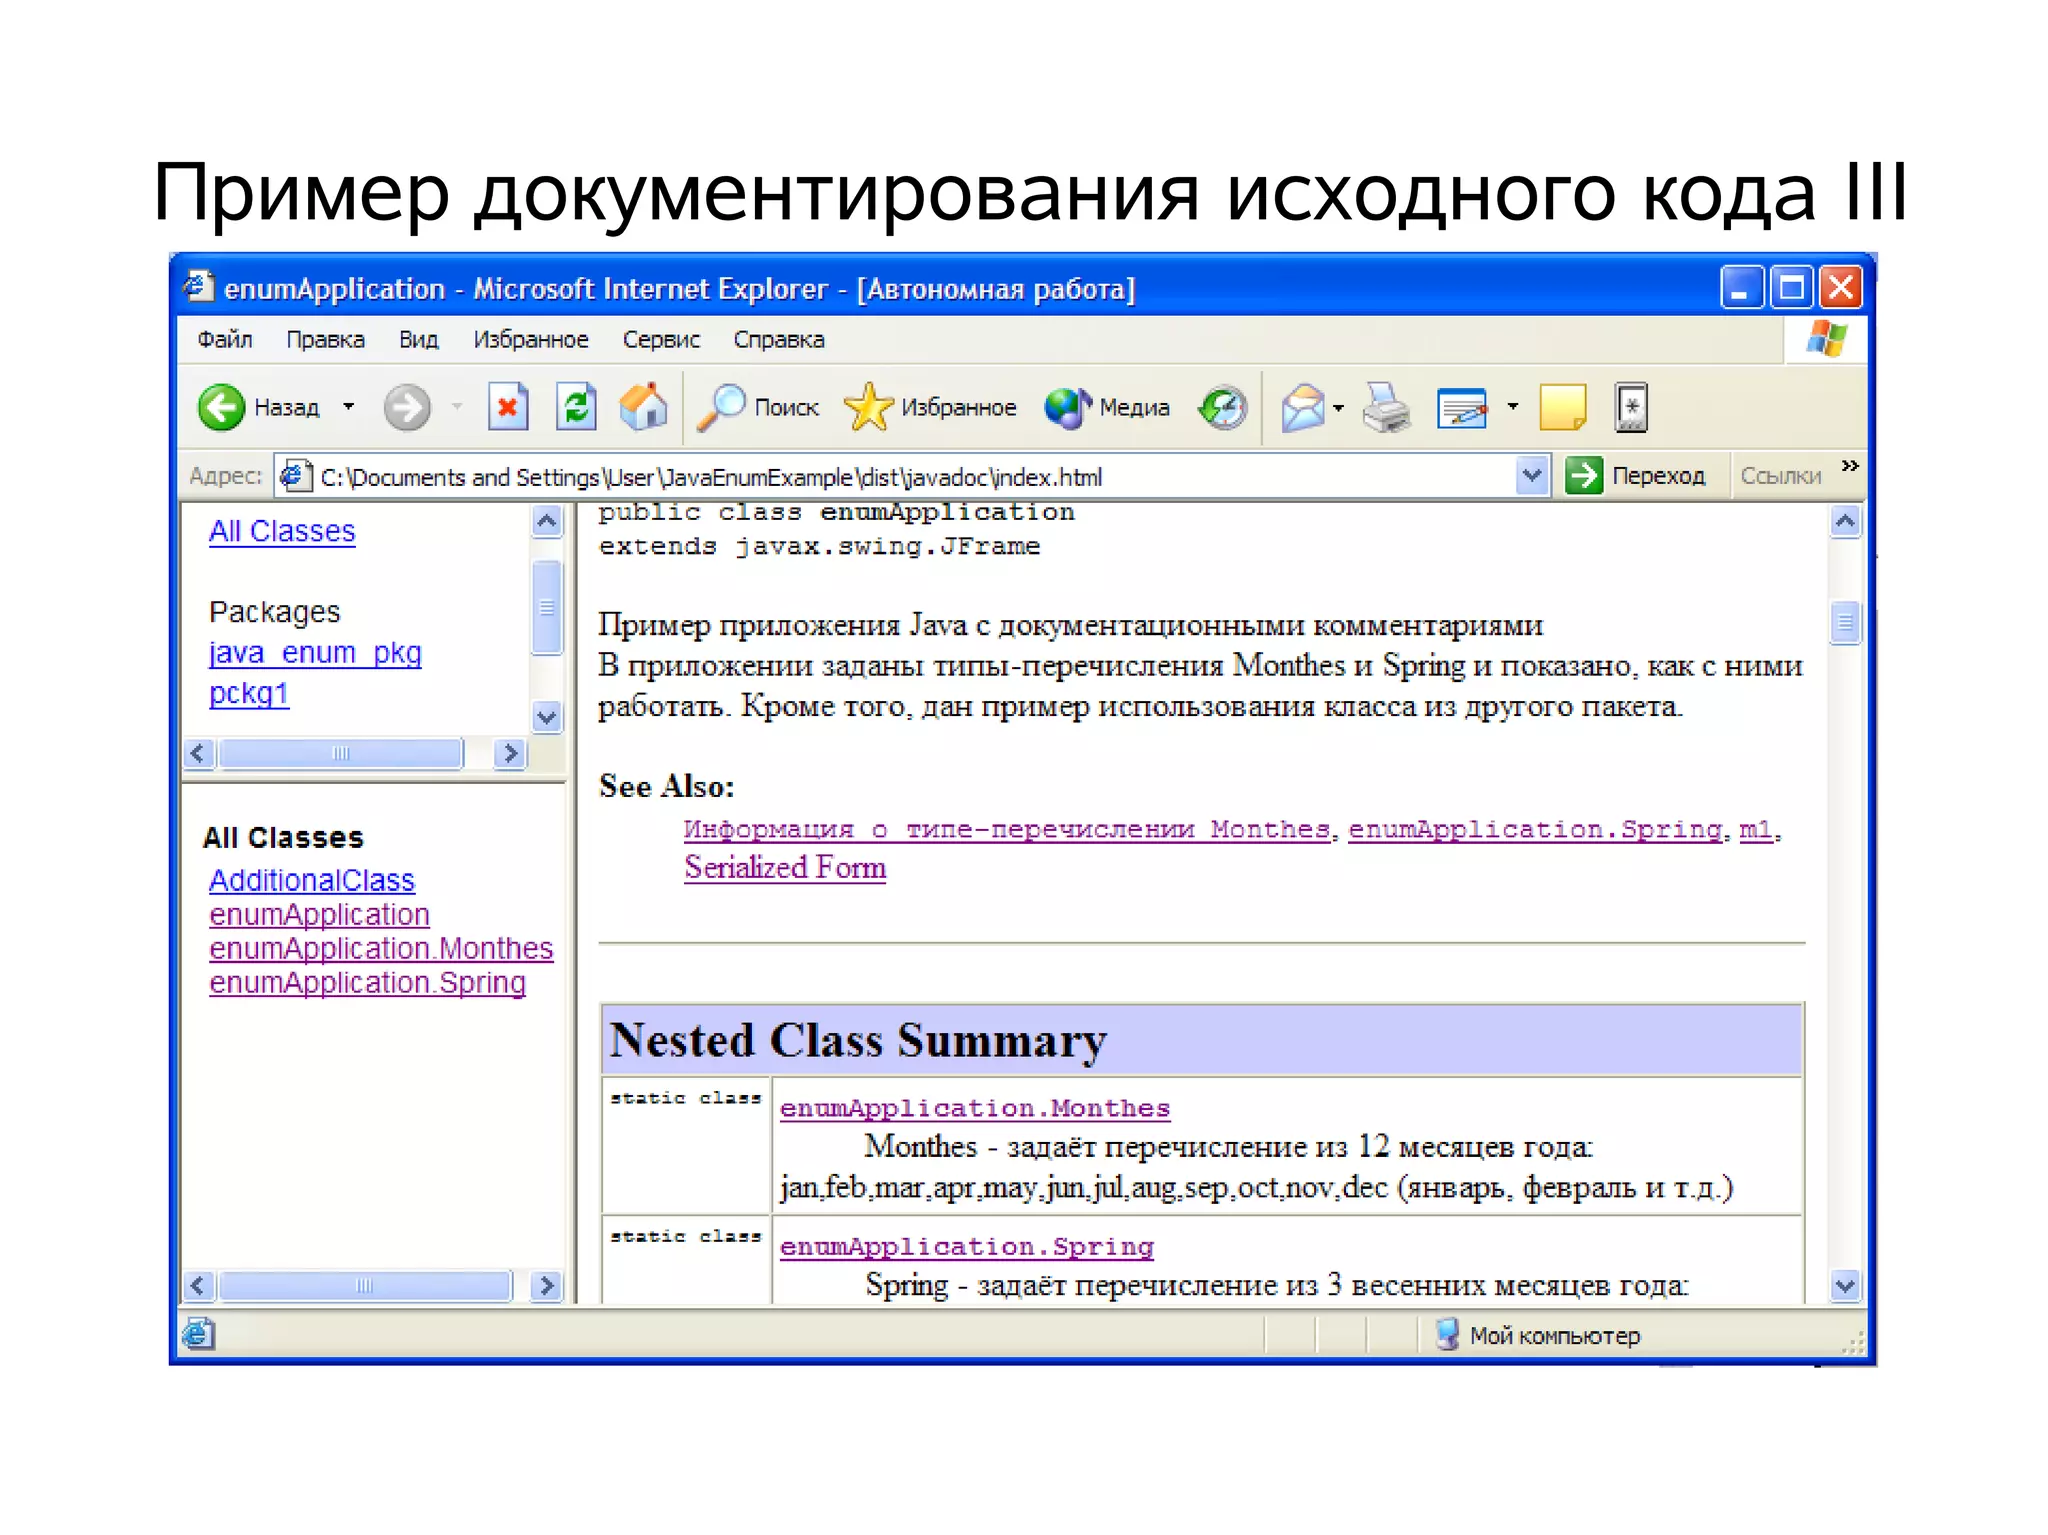Click the Mail envelope icon
The width and height of the screenshot is (2048, 1535).
pos(1303,408)
